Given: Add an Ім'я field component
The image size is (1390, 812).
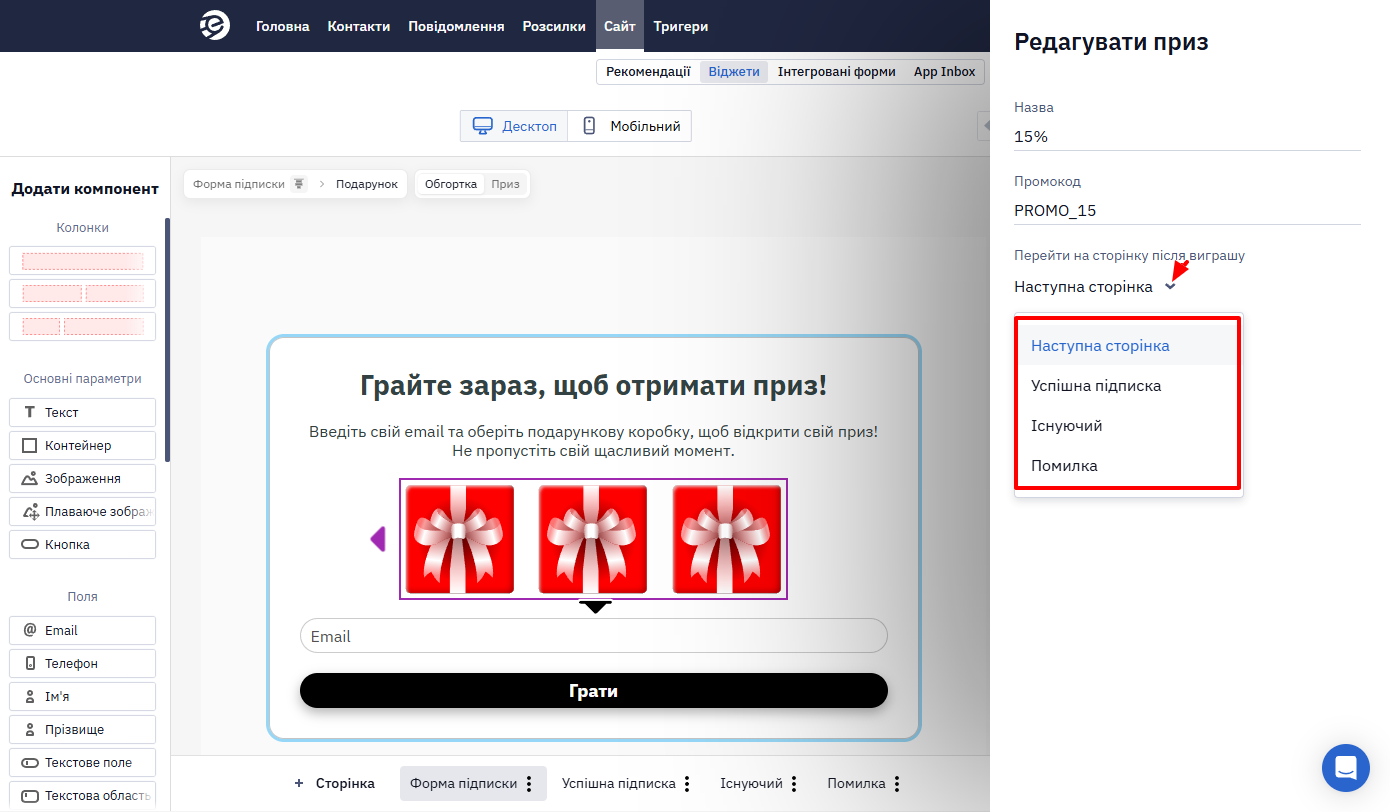Looking at the screenshot, I should (x=83, y=696).
